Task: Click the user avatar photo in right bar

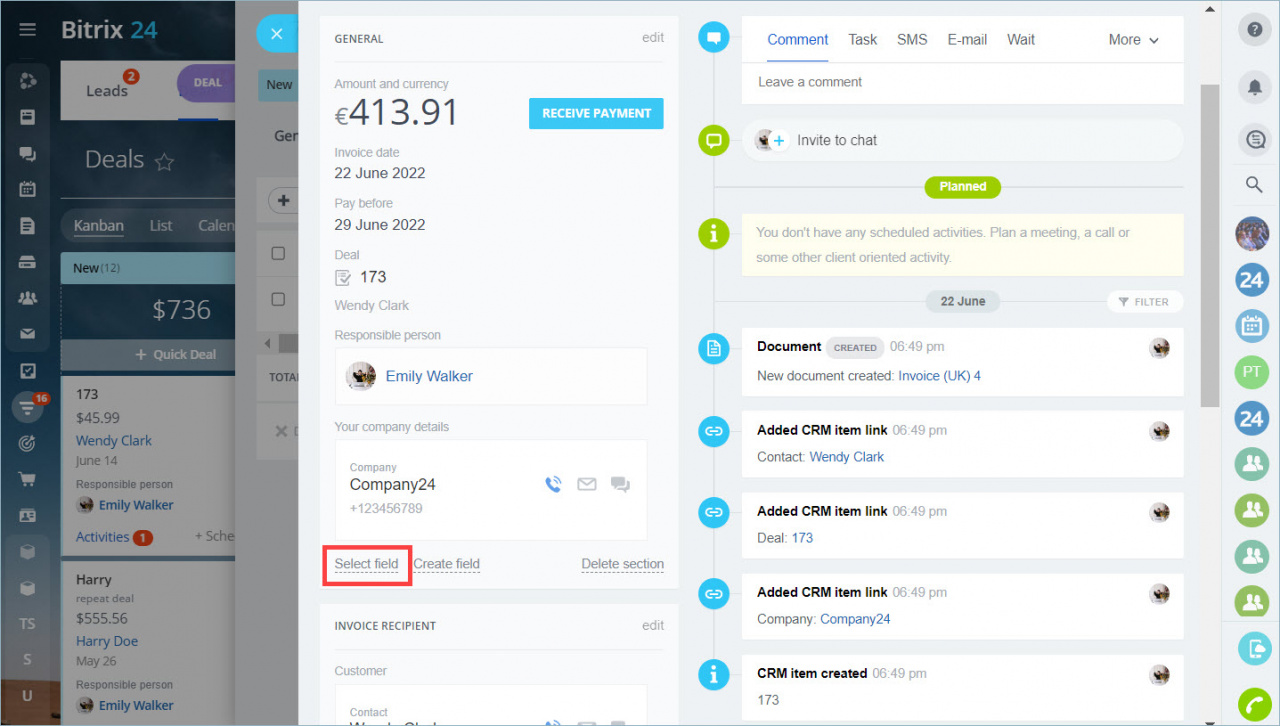Action: (x=1252, y=233)
